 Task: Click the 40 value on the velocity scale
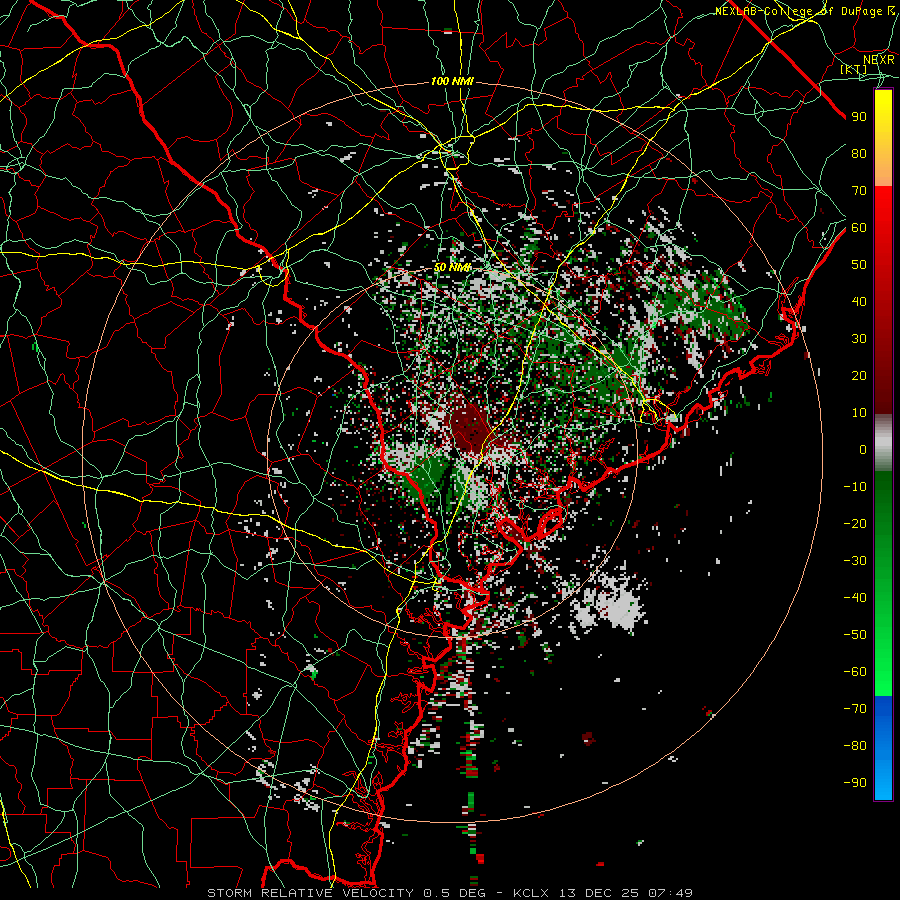pos(859,301)
